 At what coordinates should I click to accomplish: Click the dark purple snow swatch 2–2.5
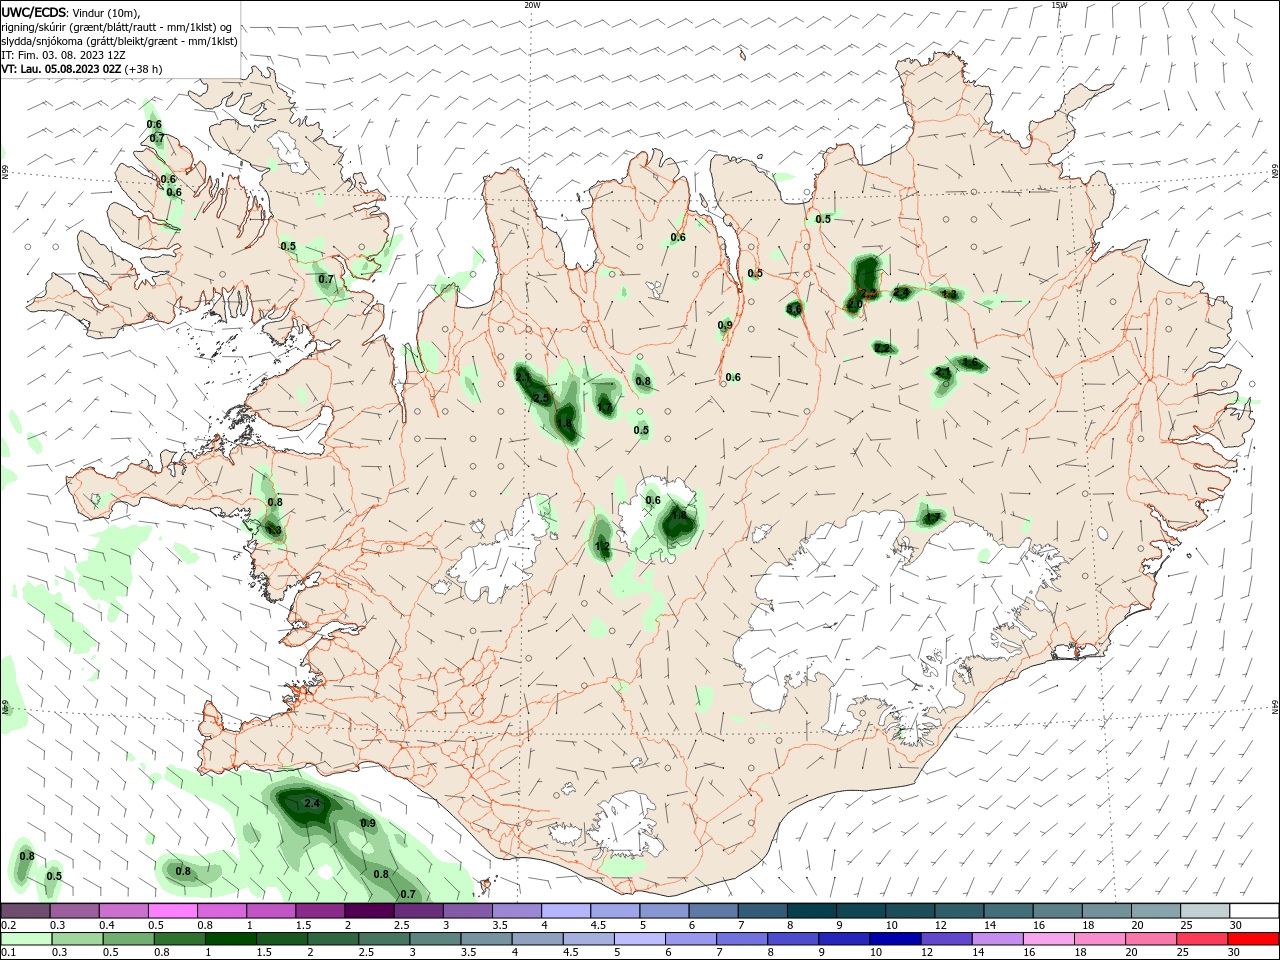point(369,911)
